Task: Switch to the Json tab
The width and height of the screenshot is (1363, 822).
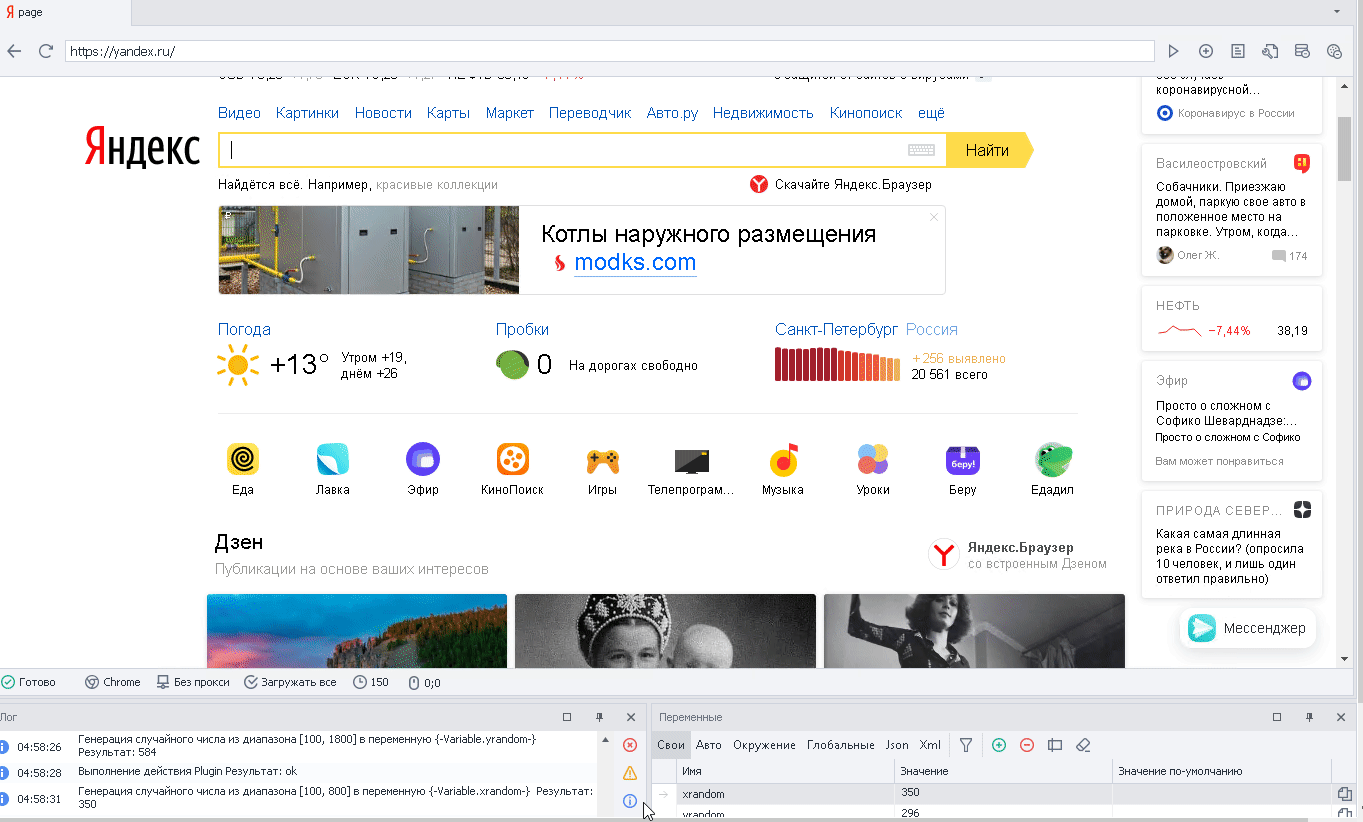Action: pos(897,745)
